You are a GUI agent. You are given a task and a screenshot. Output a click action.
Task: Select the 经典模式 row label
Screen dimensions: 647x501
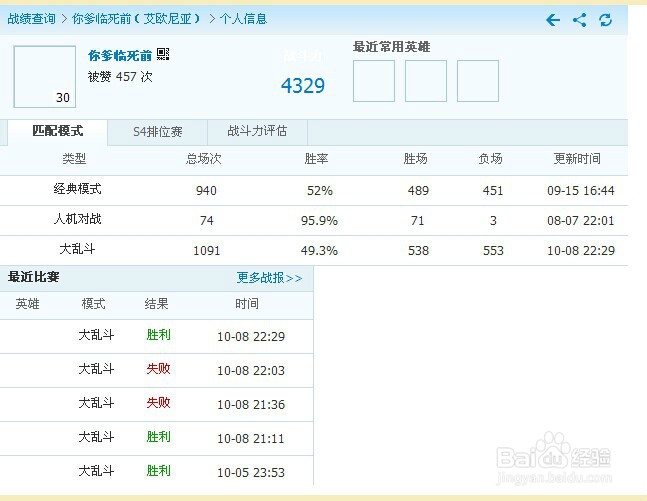coord(78,189)
